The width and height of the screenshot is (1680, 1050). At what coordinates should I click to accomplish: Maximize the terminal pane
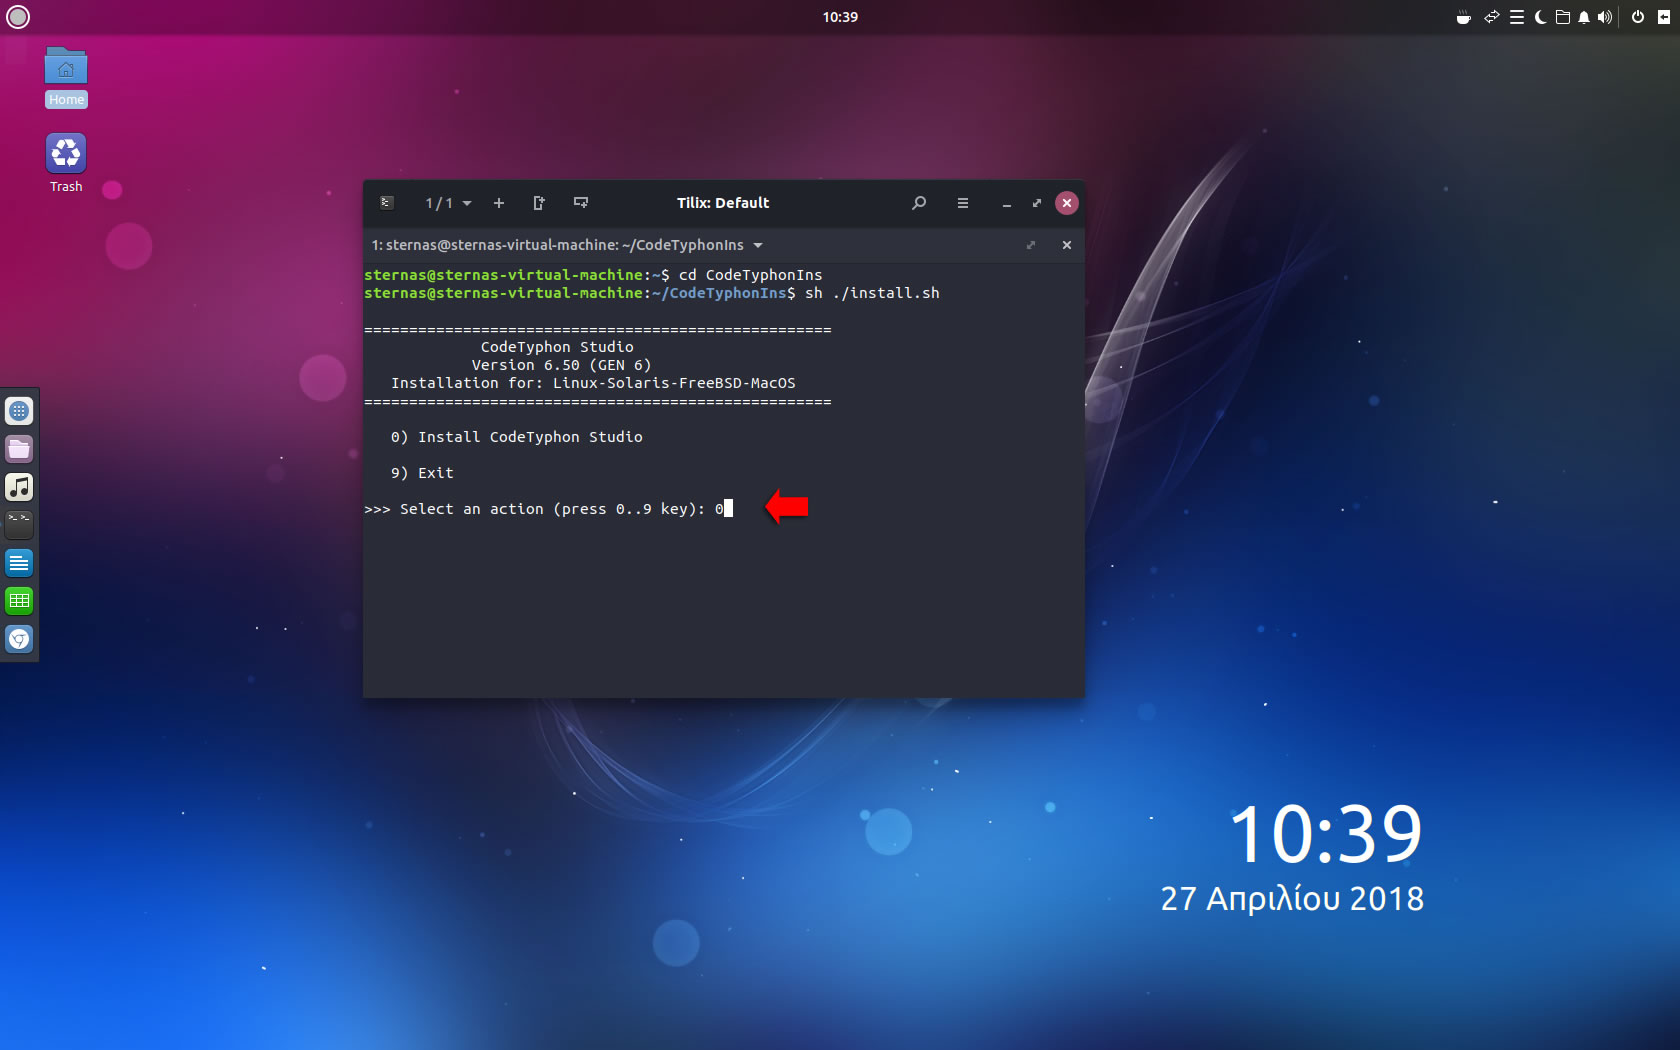pos(1031,245)
